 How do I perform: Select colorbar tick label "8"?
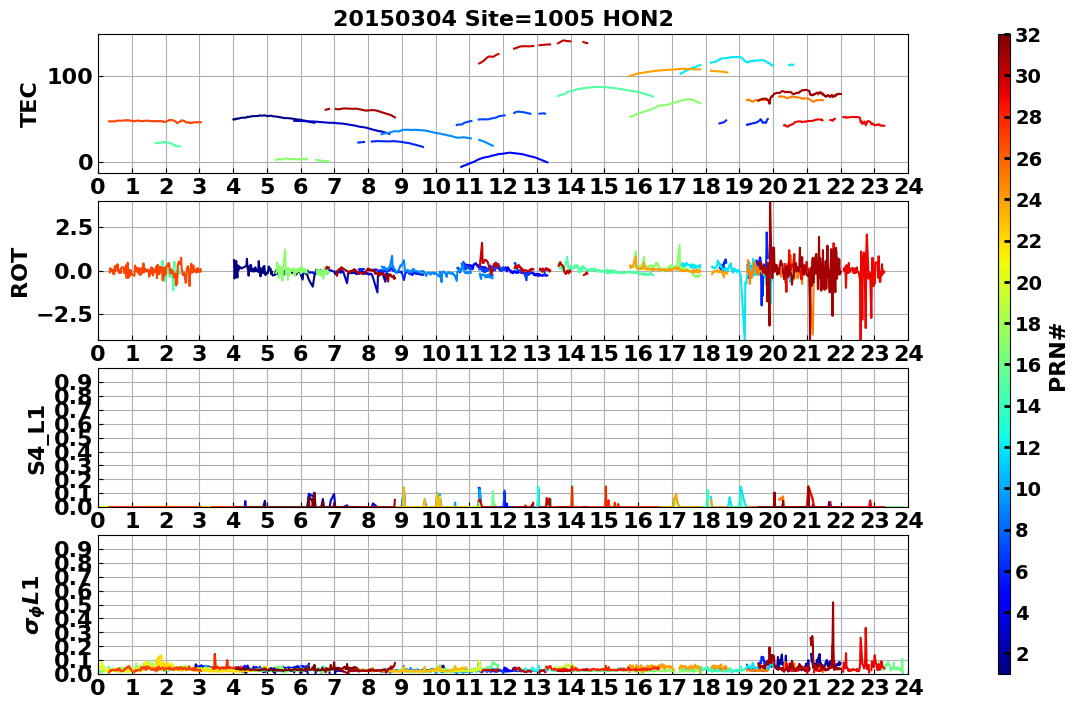point(1022,530)
